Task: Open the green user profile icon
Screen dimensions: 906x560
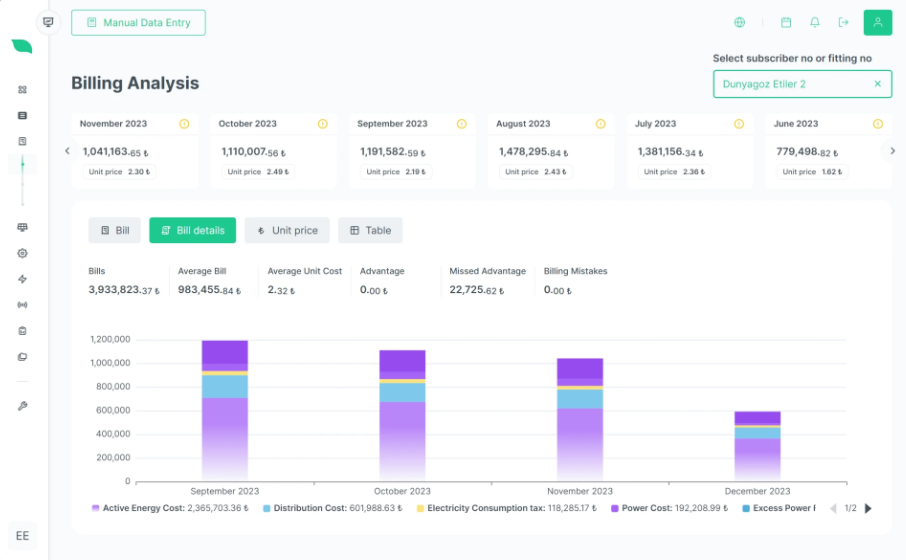Action: (x=878, y=23)
